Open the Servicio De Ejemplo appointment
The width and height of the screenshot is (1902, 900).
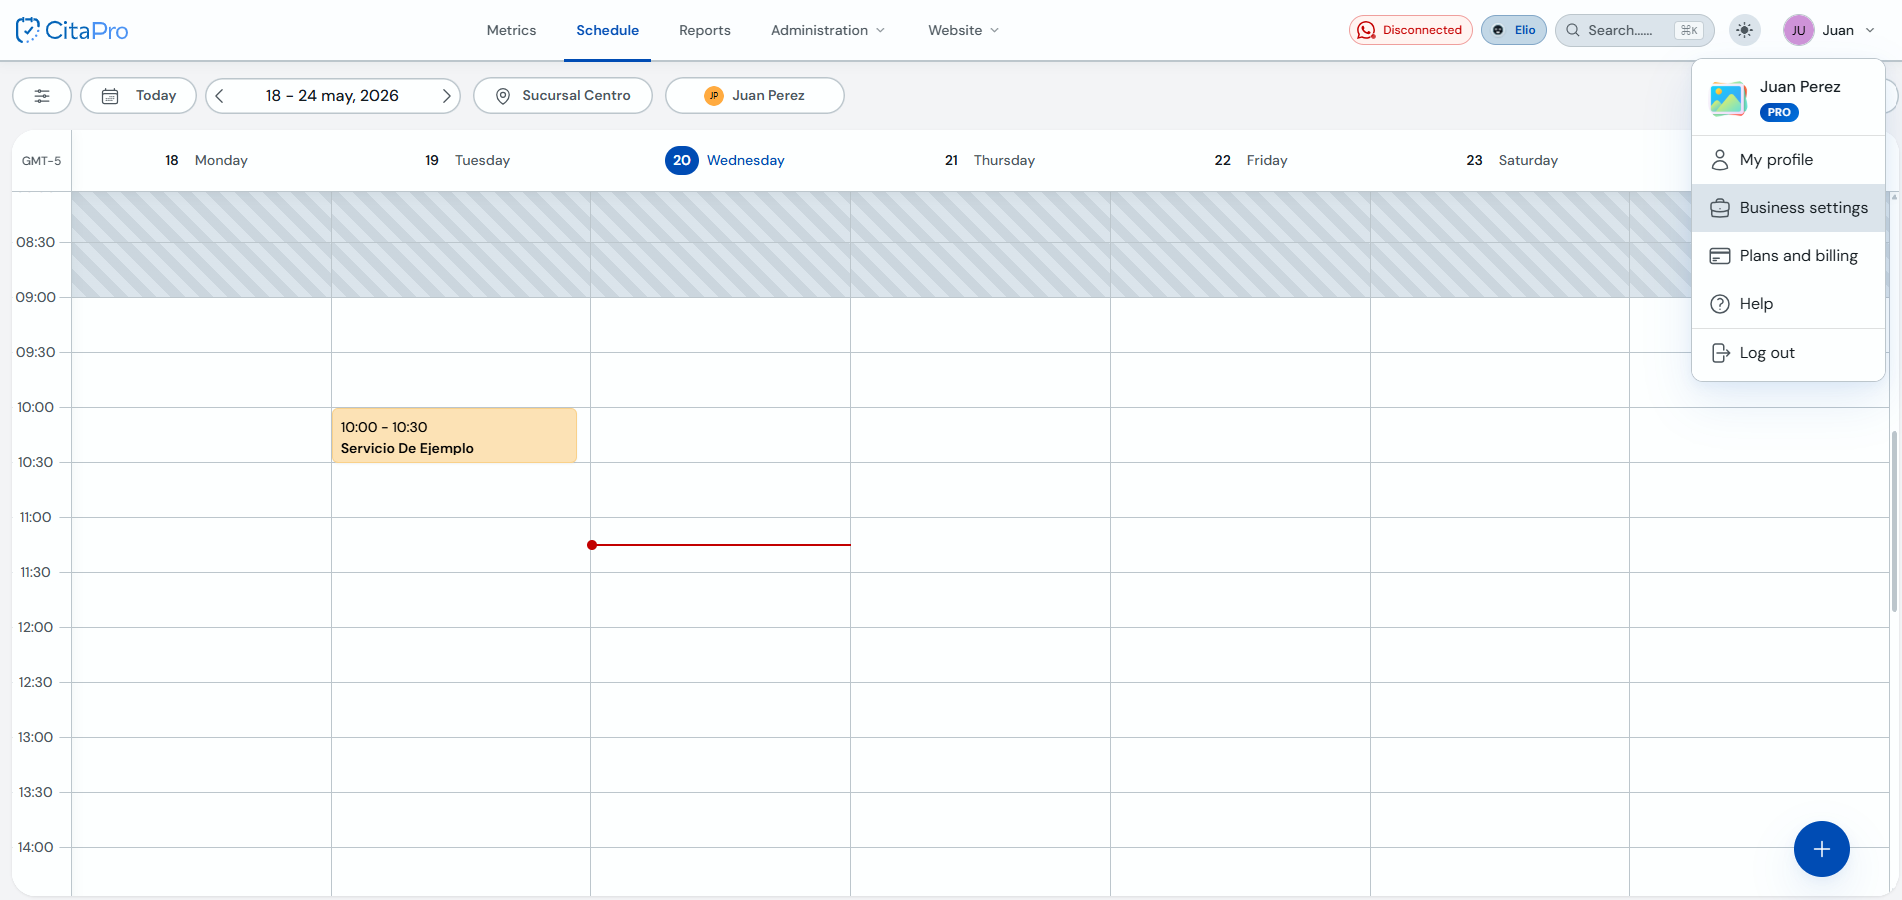click(454, 435)
